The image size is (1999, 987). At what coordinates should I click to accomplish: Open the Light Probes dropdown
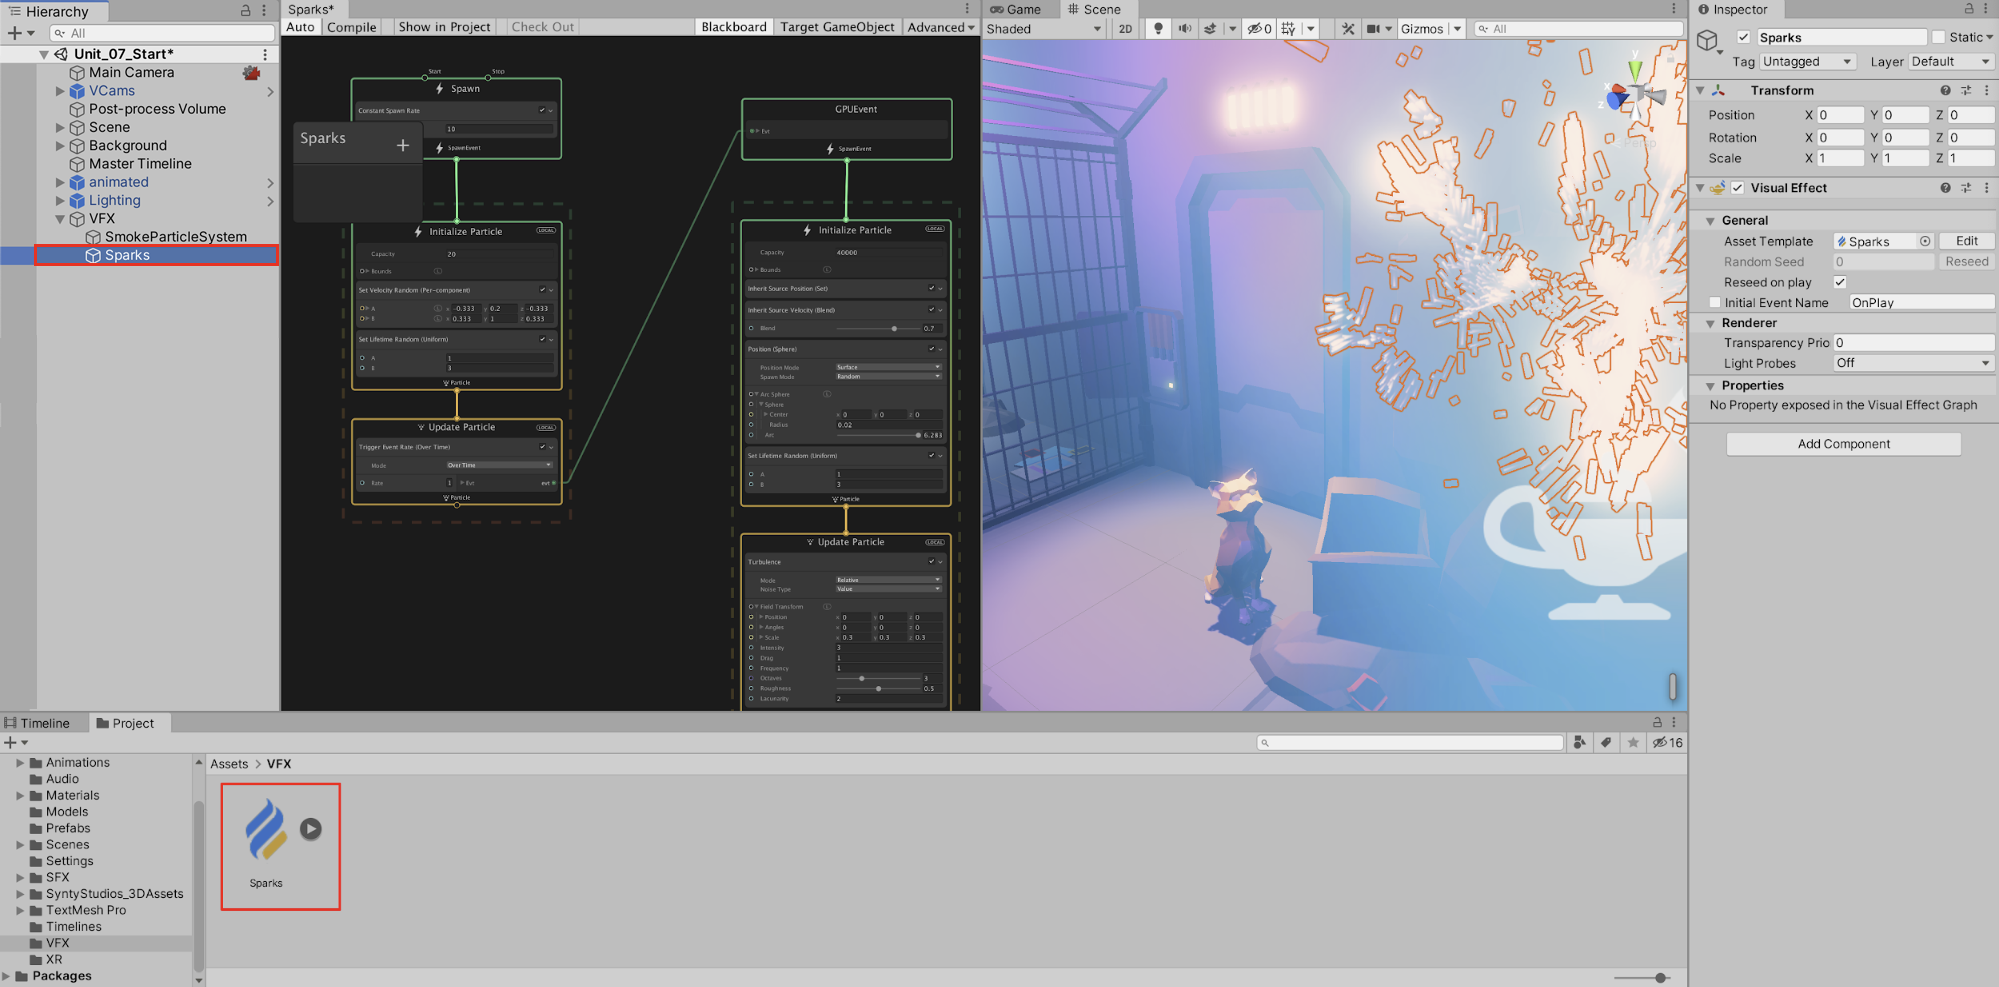pos(1913,363)
